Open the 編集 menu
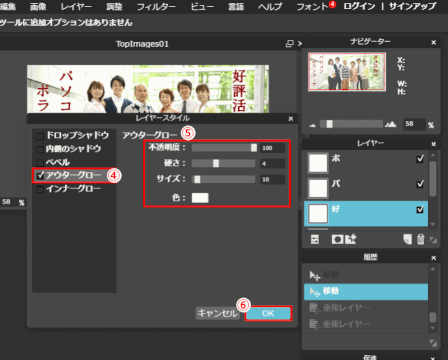The width and height of the screenshot is (448, 360). pos(7,6)
